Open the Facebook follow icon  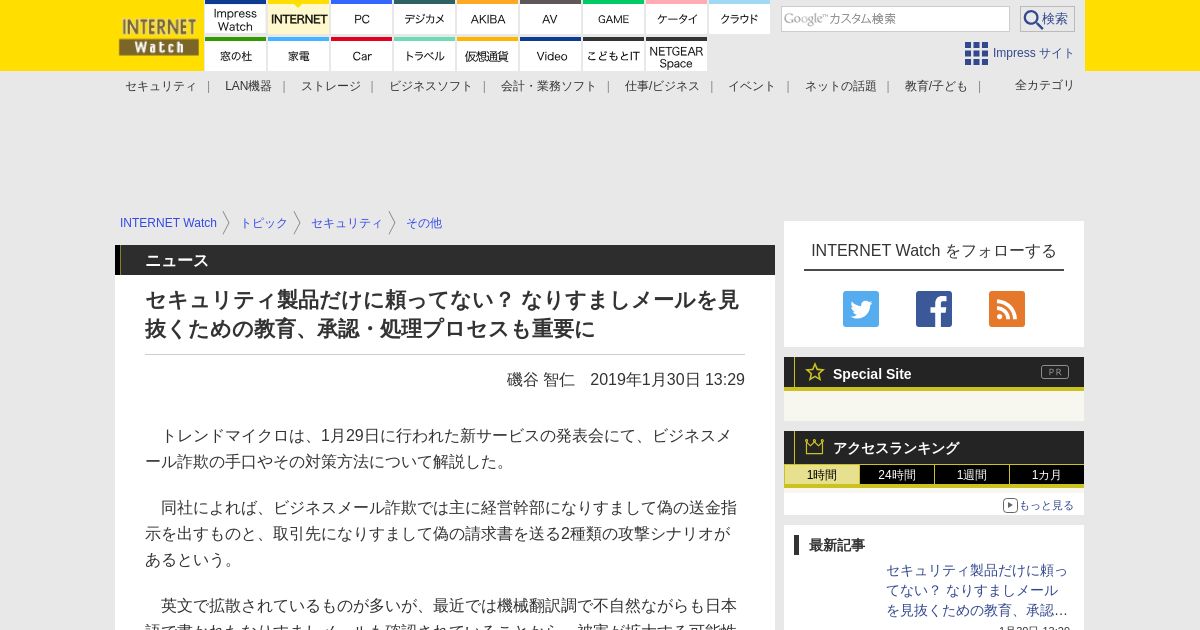934,309
